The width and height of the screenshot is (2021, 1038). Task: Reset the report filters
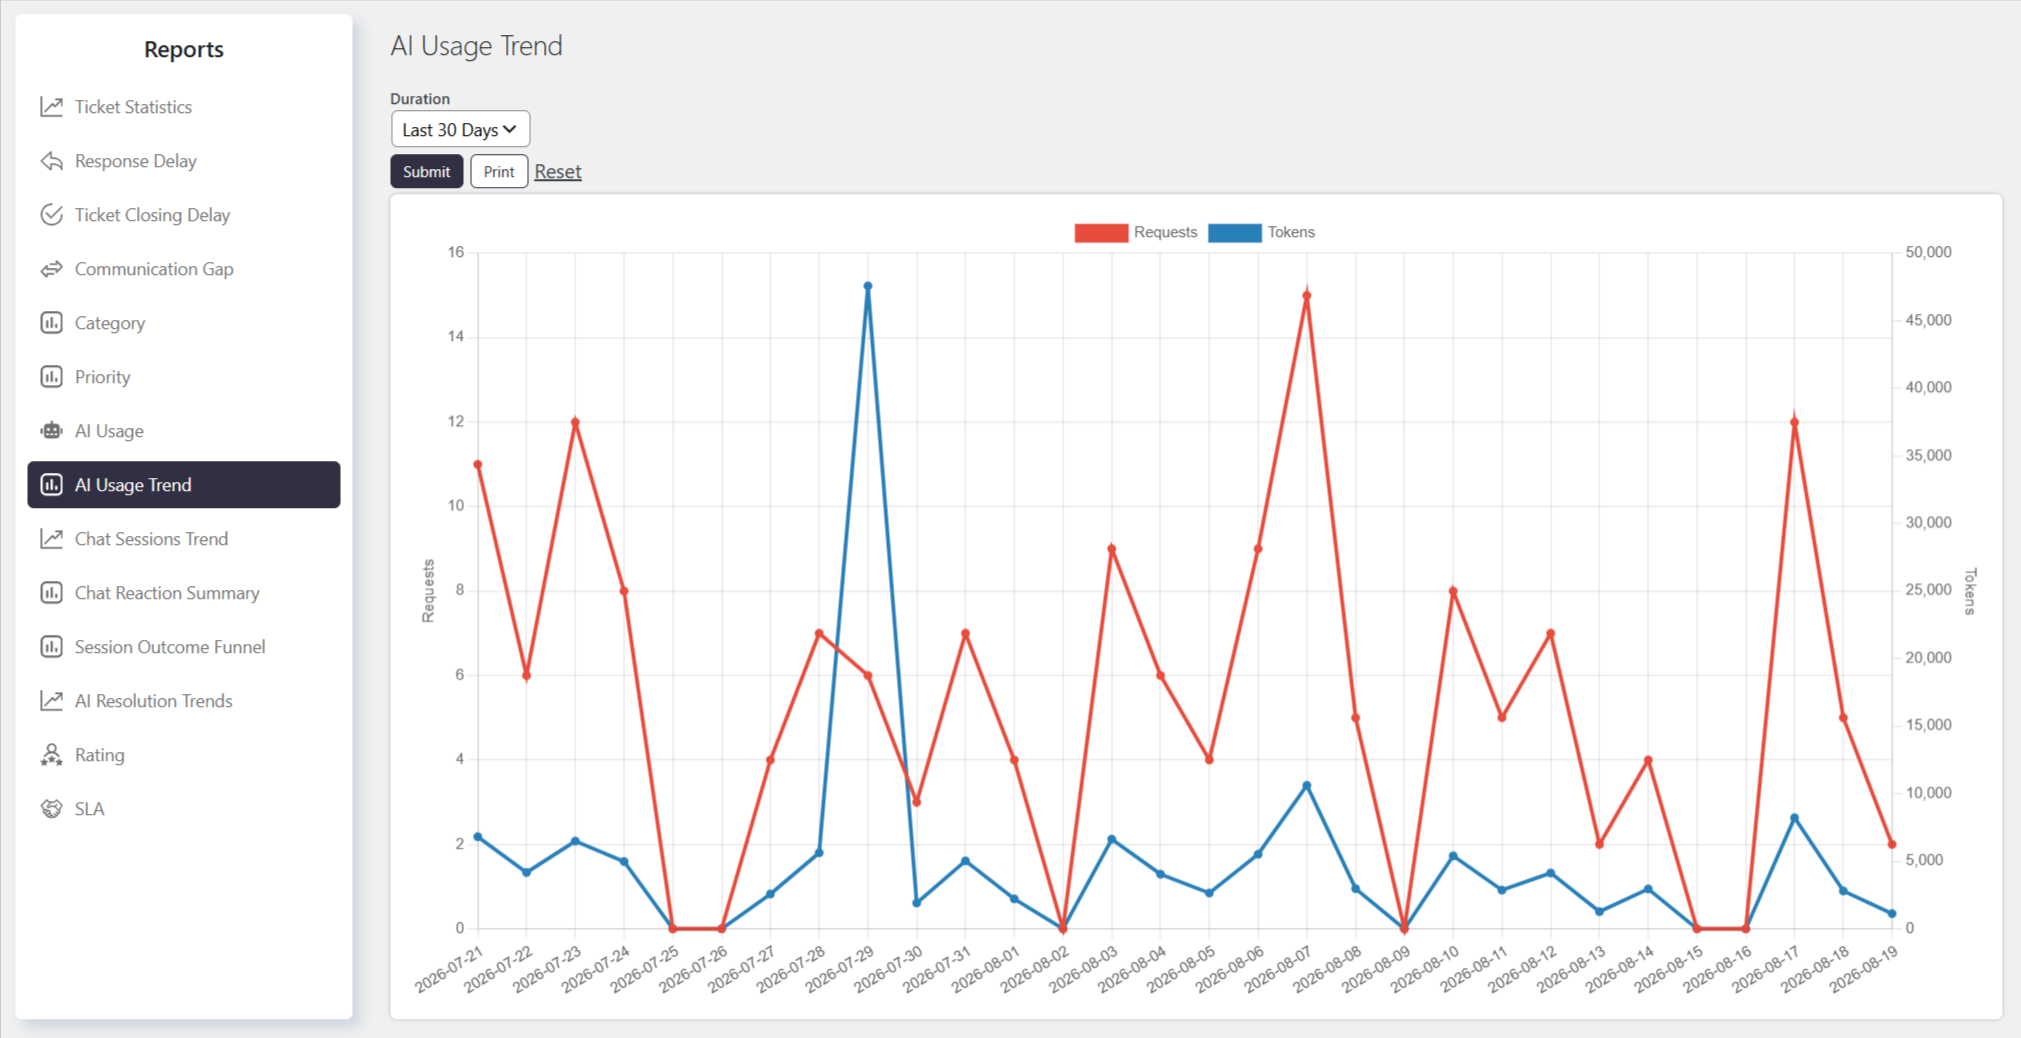coord(558,171)
